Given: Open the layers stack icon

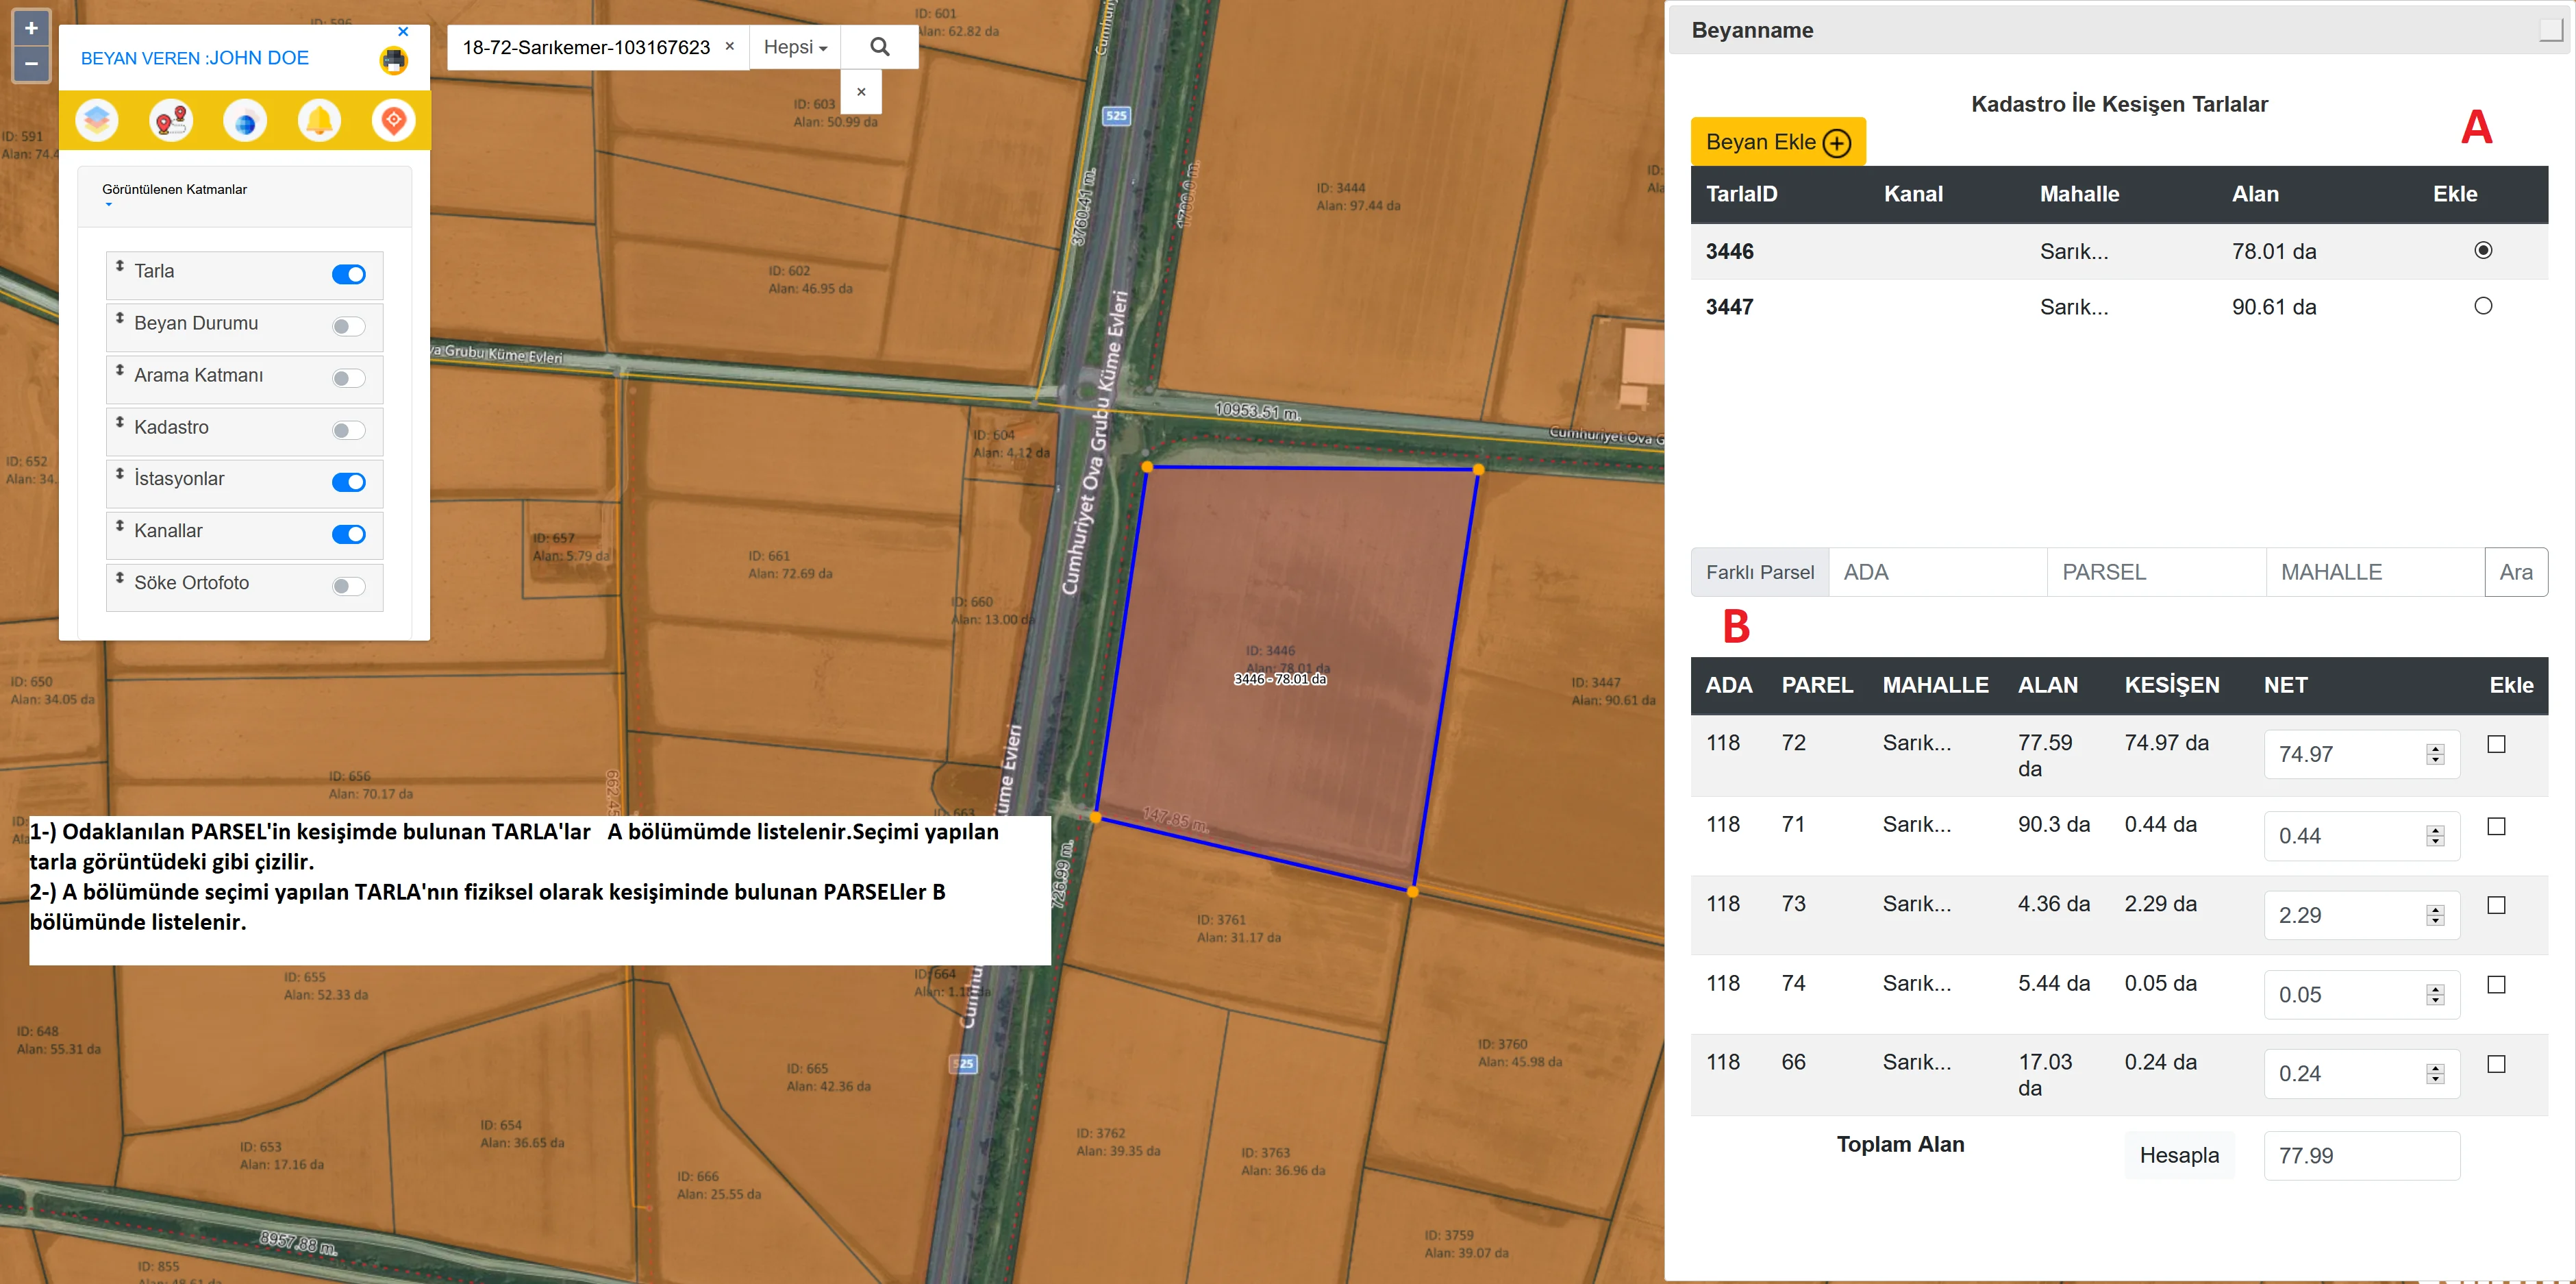Looking at the screenshot, I should [x=97, y=121].
